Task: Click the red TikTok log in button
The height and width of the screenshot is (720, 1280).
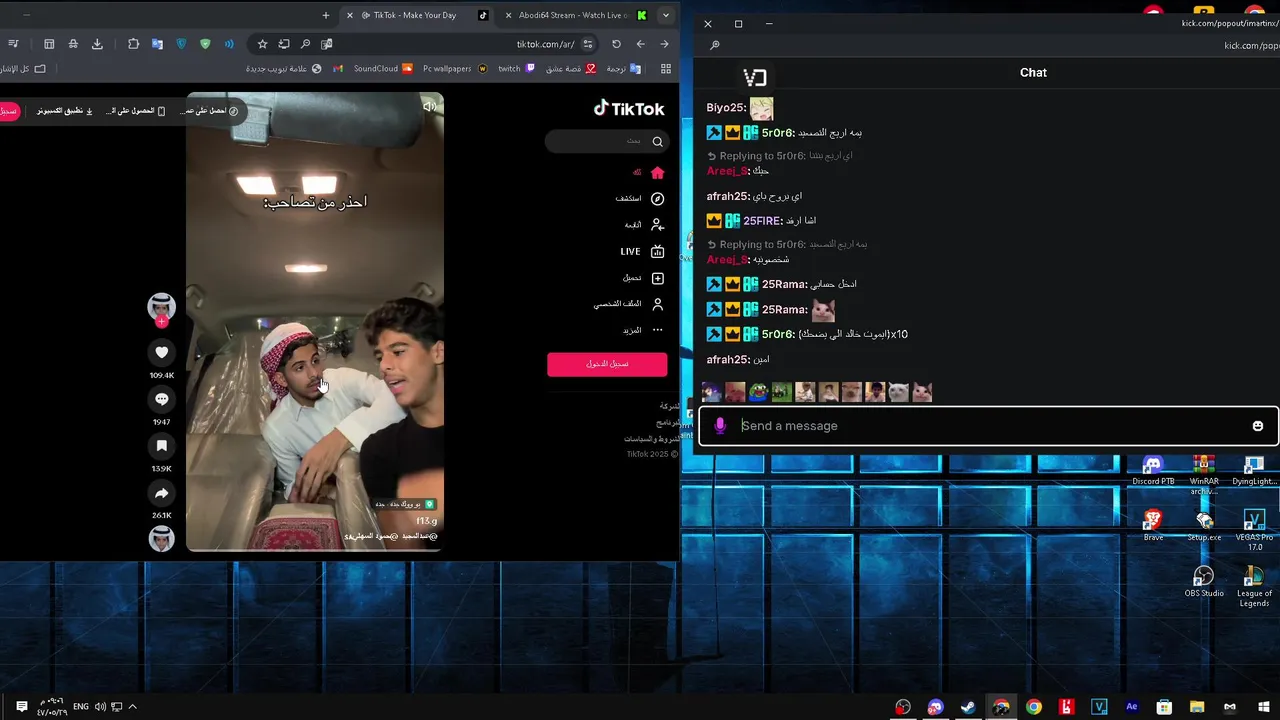Action: click(607, 364)
